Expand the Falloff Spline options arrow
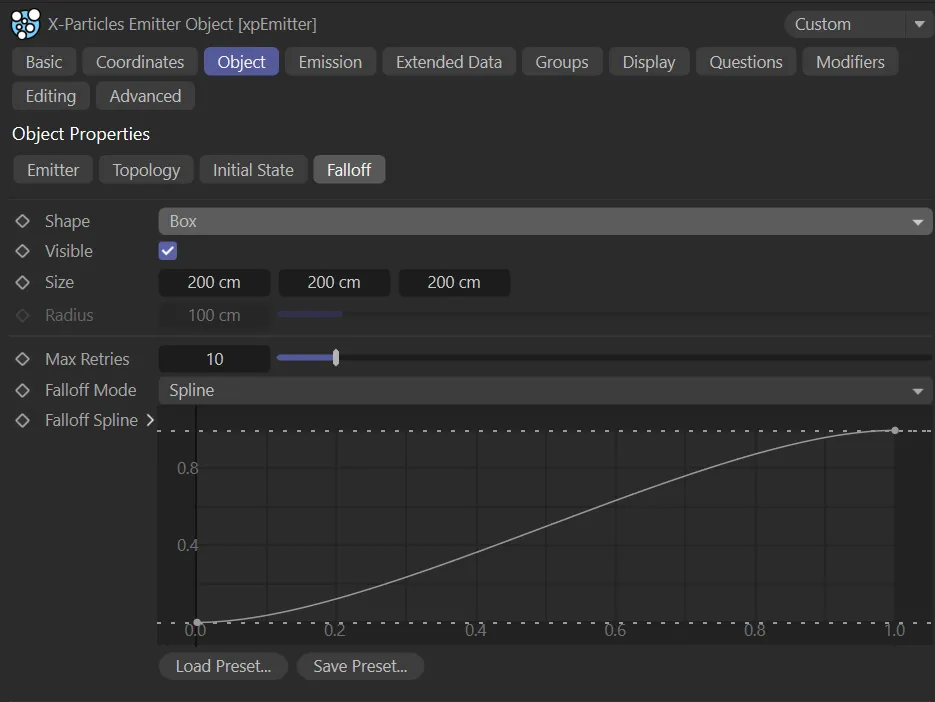Screen dimensions: 935x702 point(151,420)
